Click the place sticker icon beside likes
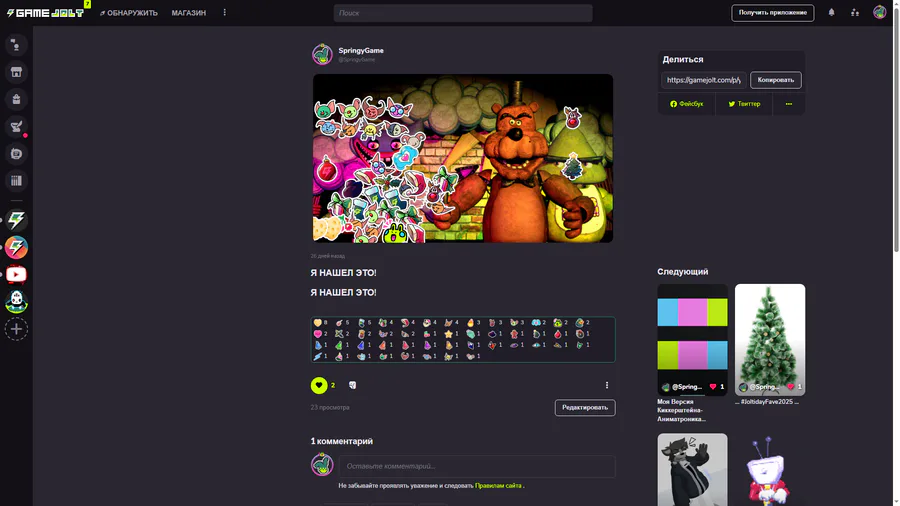 352,386
